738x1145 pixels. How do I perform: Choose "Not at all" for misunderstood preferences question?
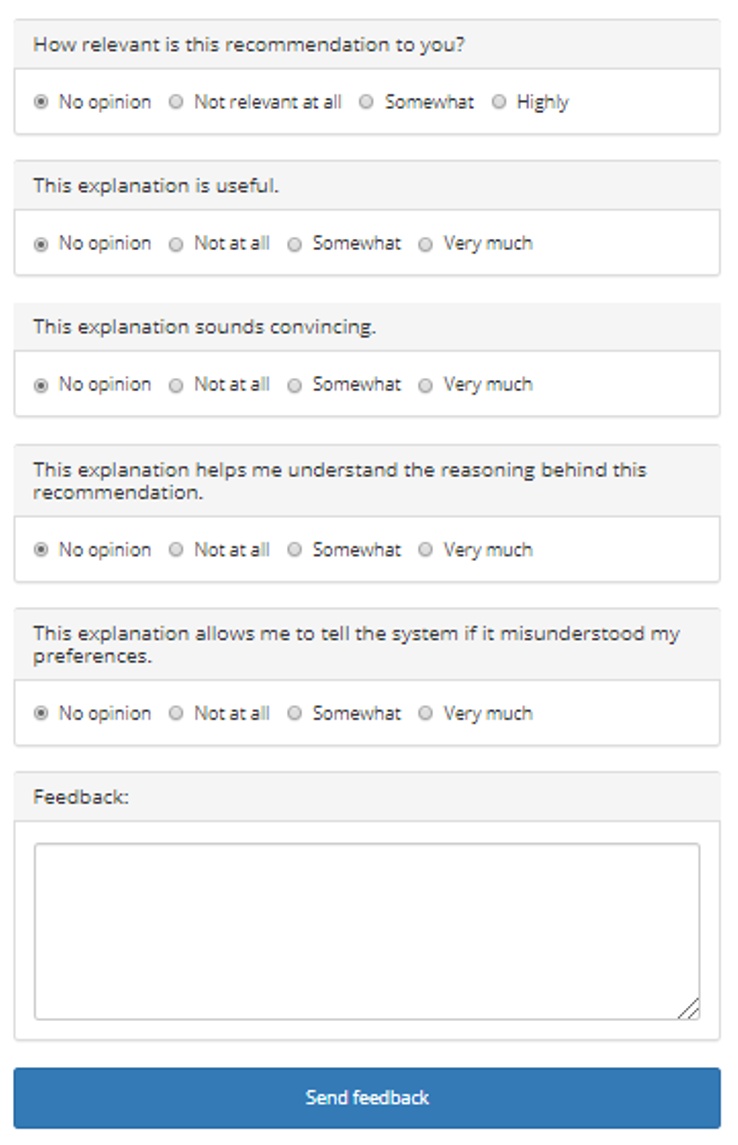coord(176,713)
